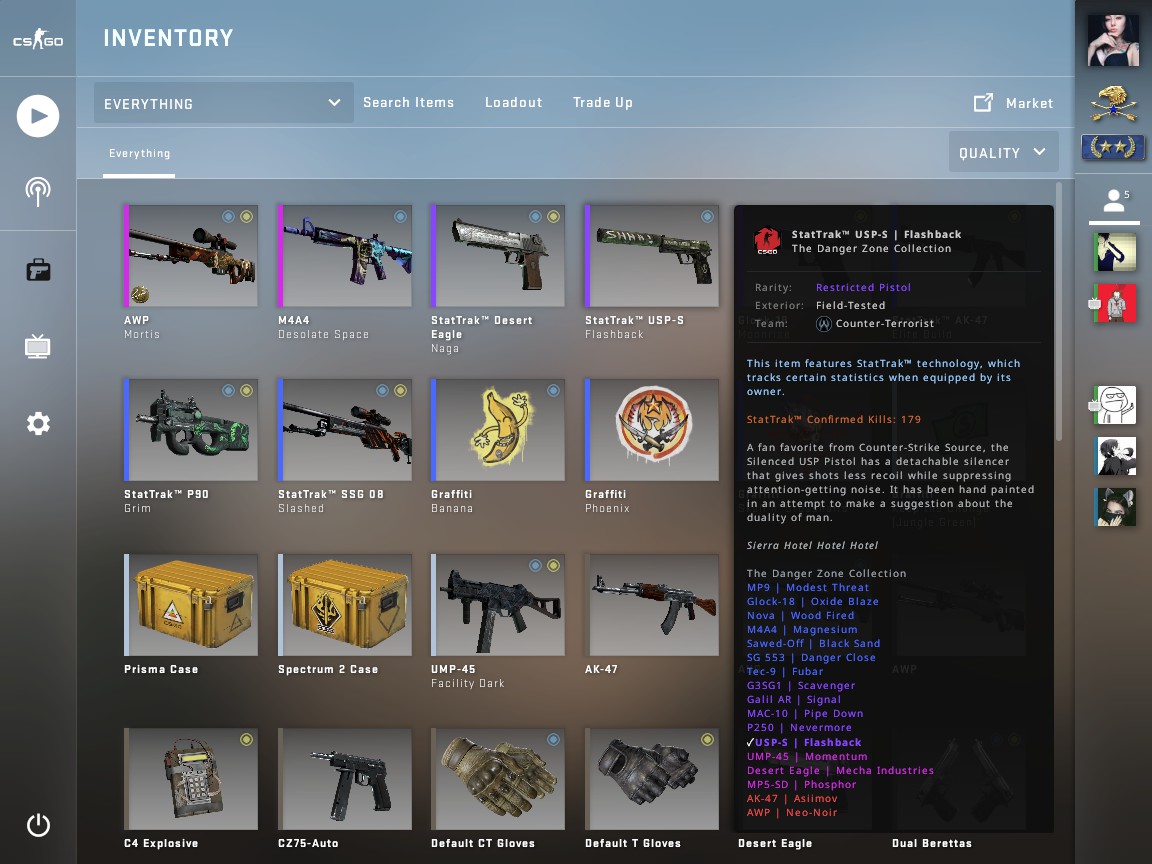Click the power quit icon
Viewport: 1152px width, 864px height.
38,825
